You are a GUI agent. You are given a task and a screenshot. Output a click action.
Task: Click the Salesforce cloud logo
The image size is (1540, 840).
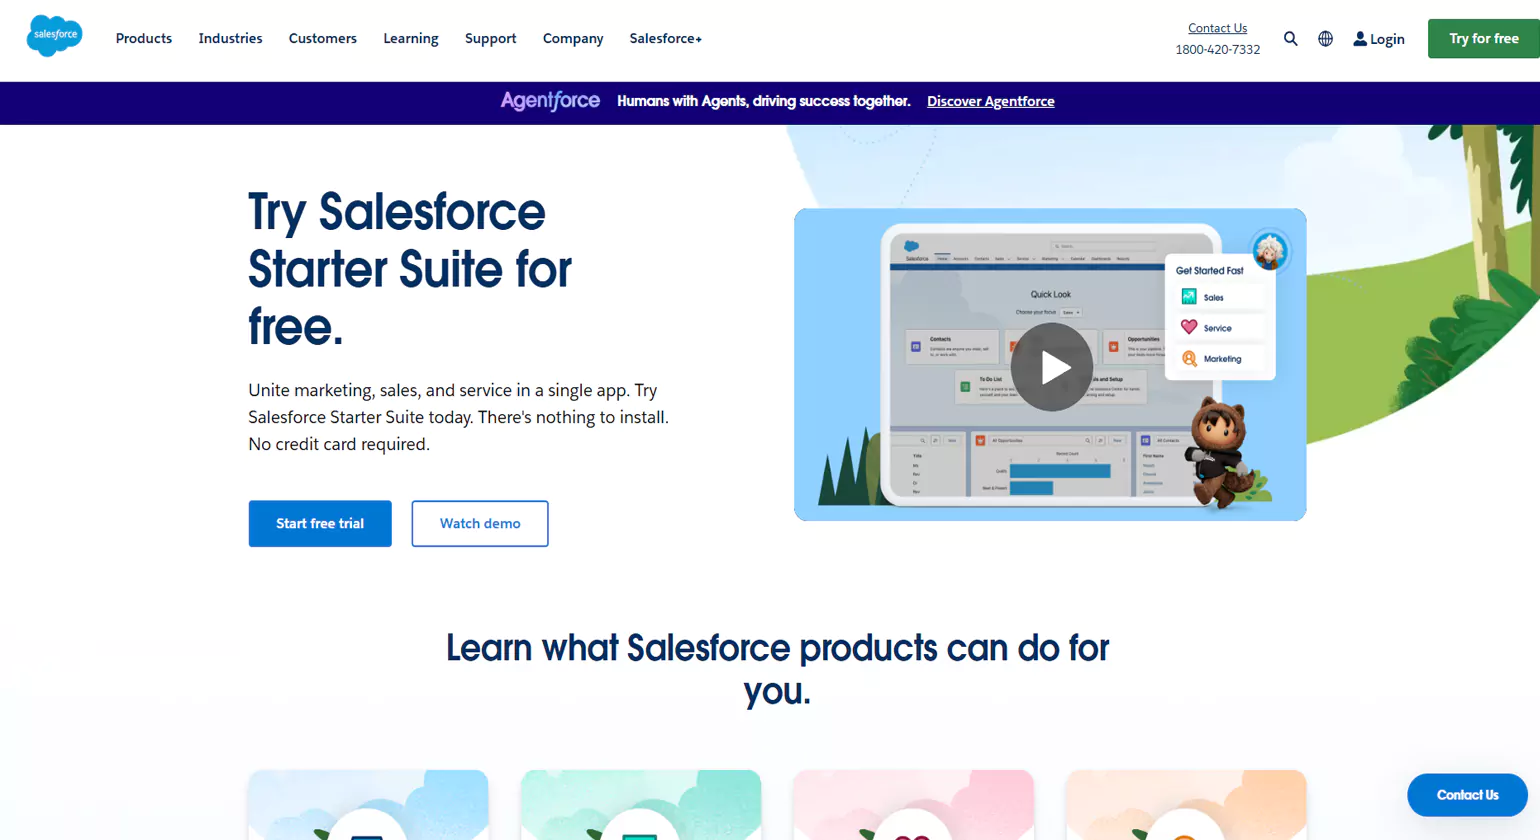[54, 36]
